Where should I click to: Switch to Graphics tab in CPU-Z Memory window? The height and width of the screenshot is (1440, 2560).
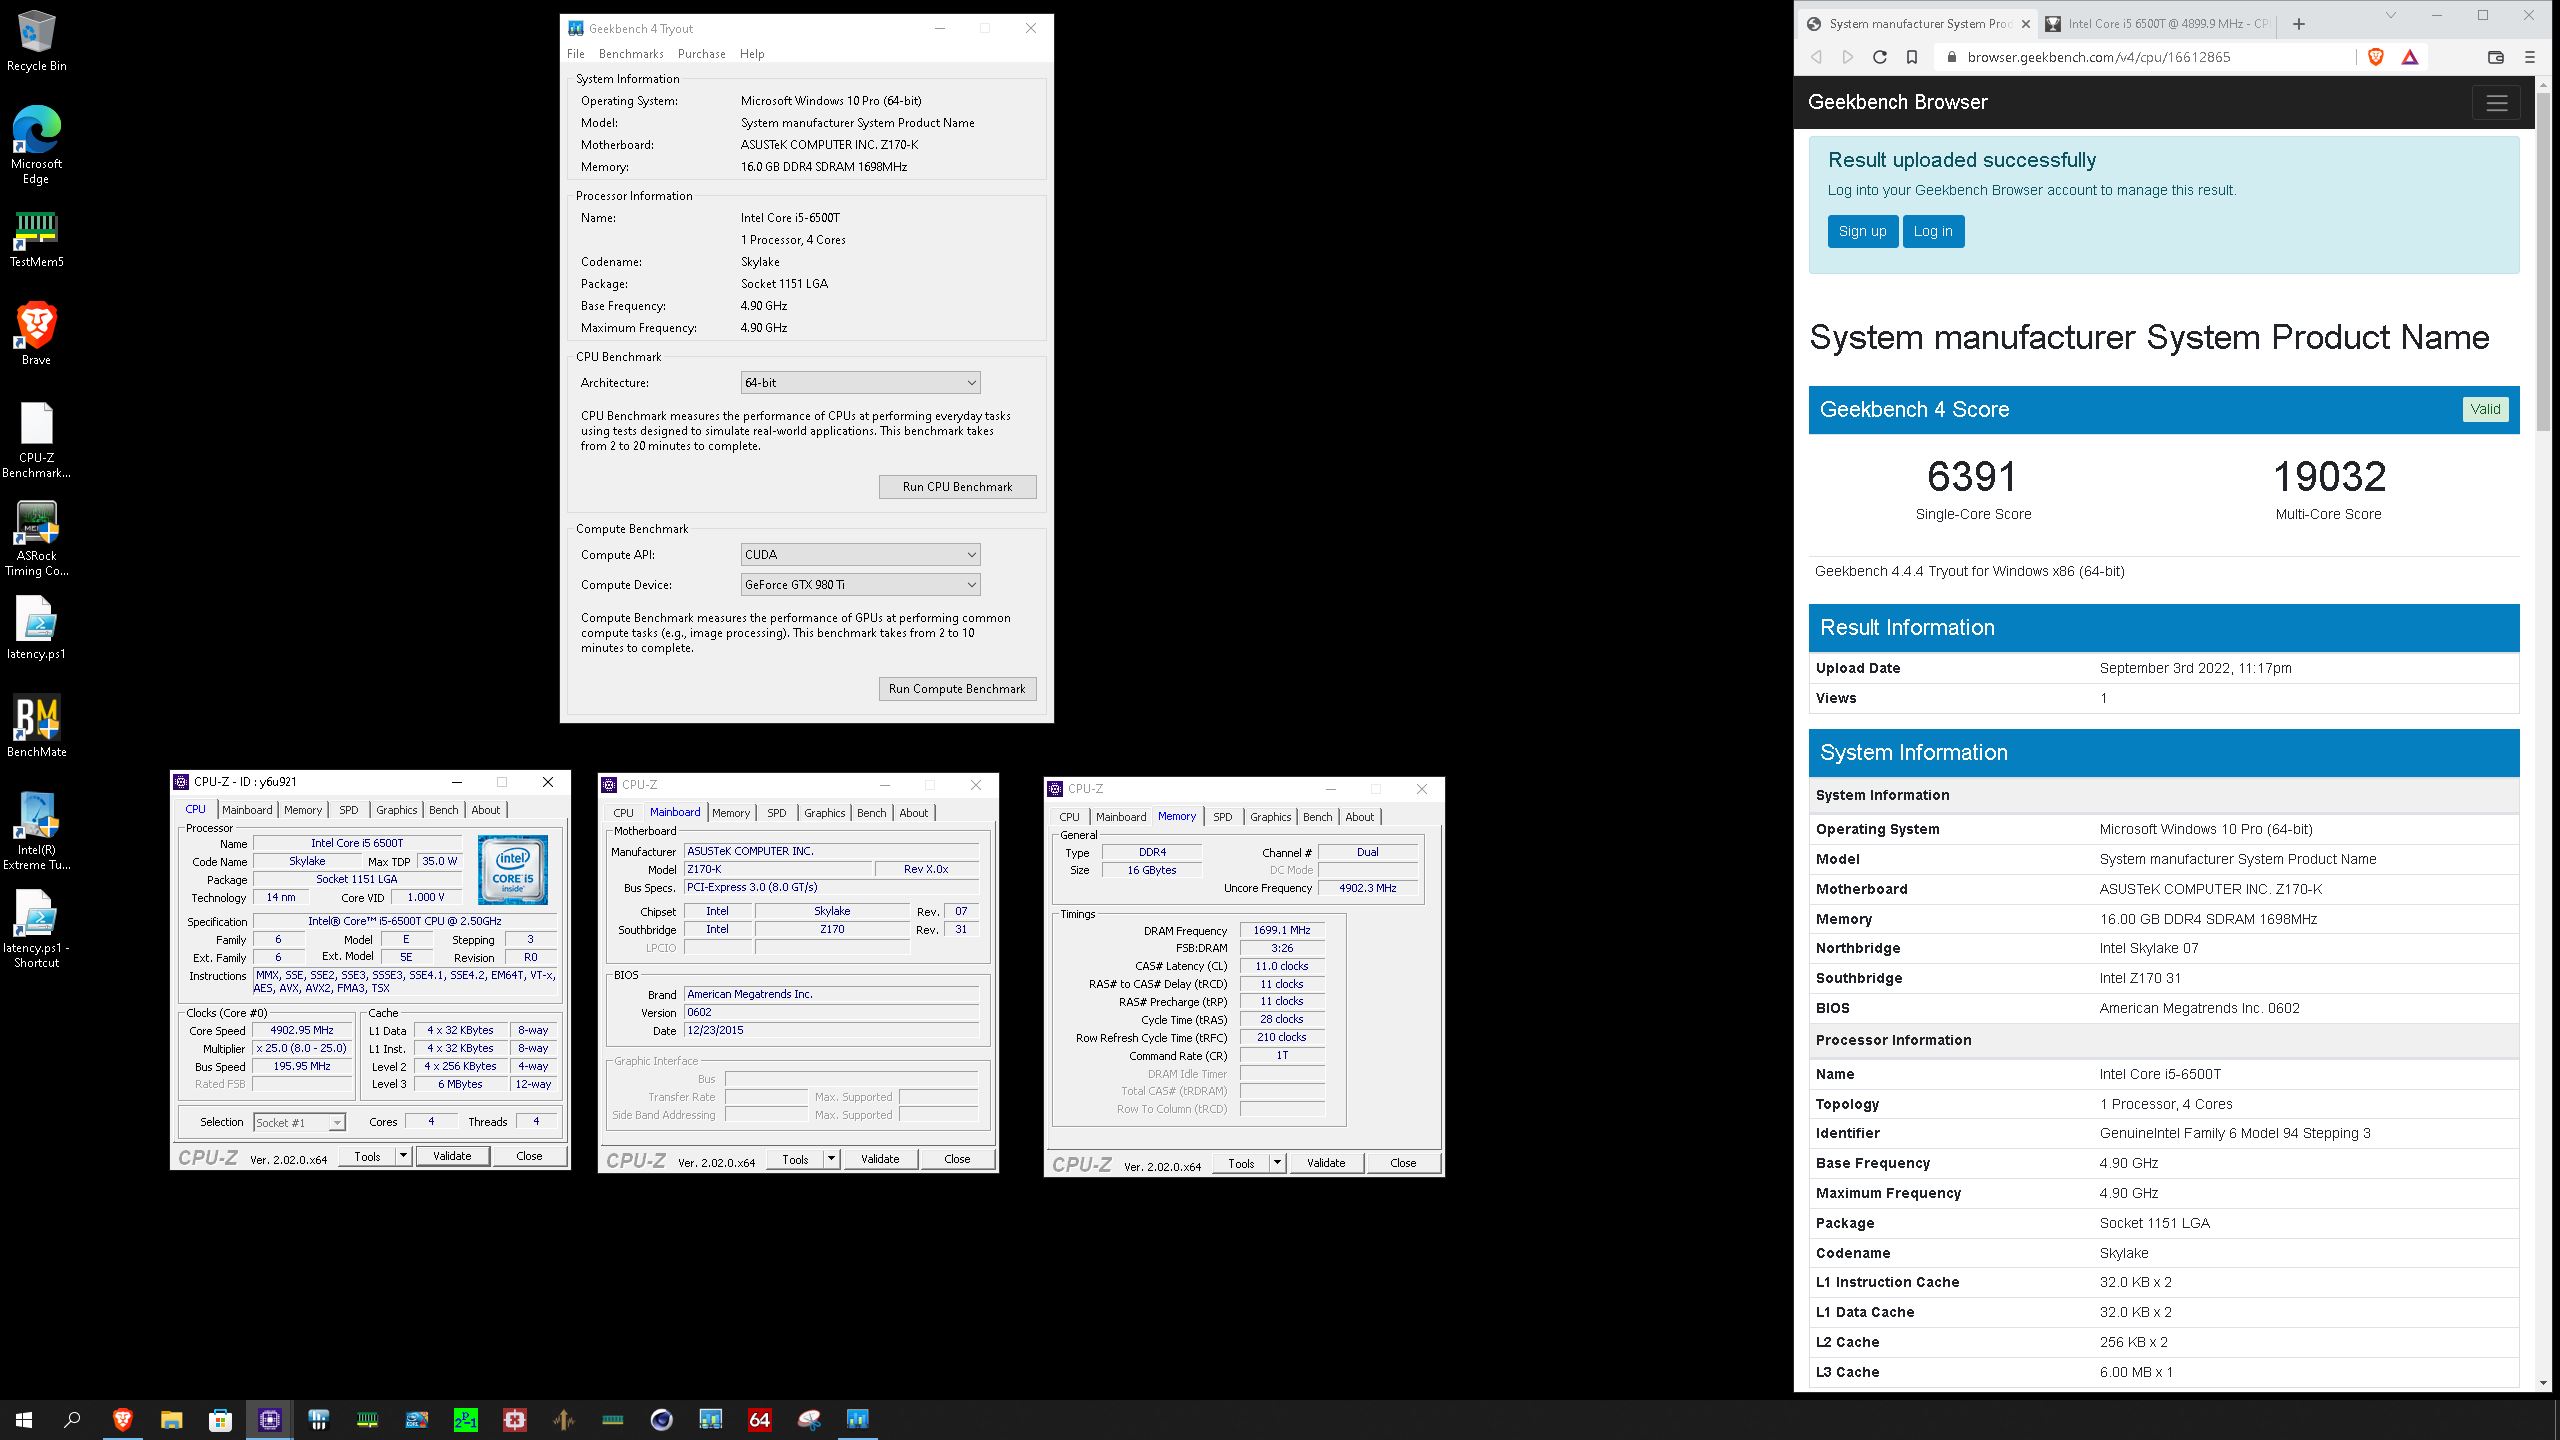pos(1270,817)
